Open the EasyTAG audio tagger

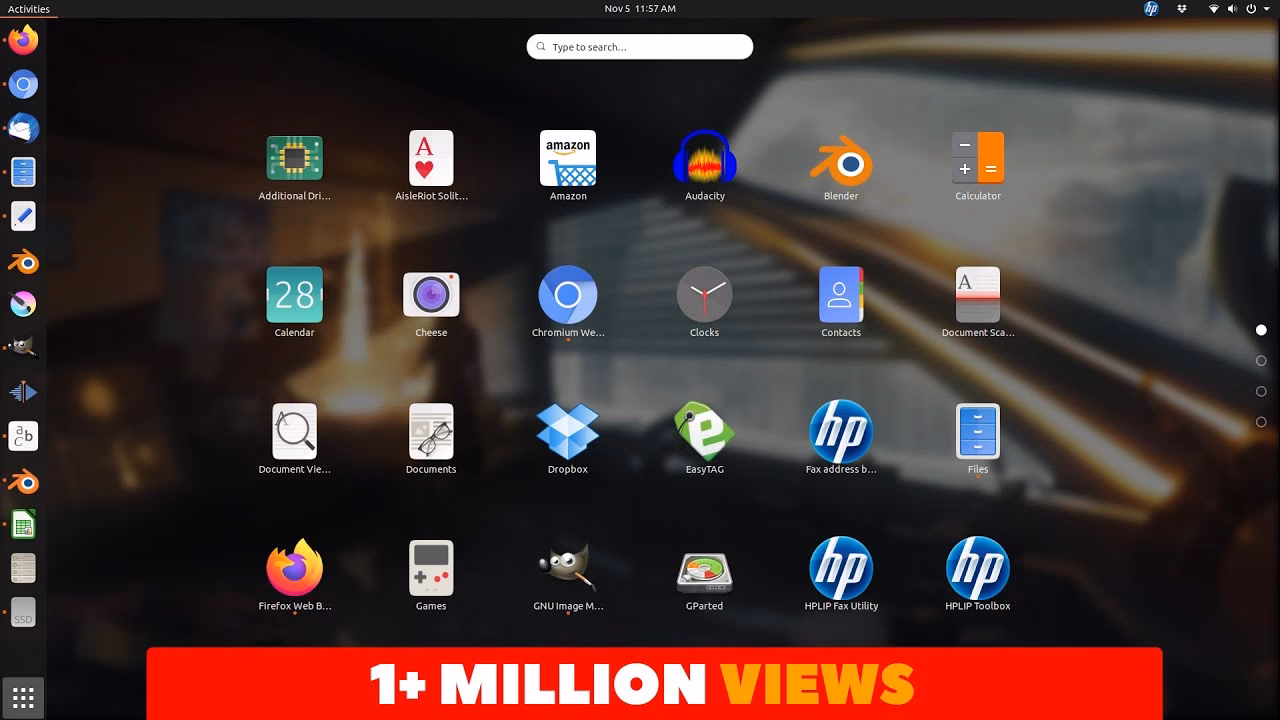pyautogui.click(x=705, y=432)
